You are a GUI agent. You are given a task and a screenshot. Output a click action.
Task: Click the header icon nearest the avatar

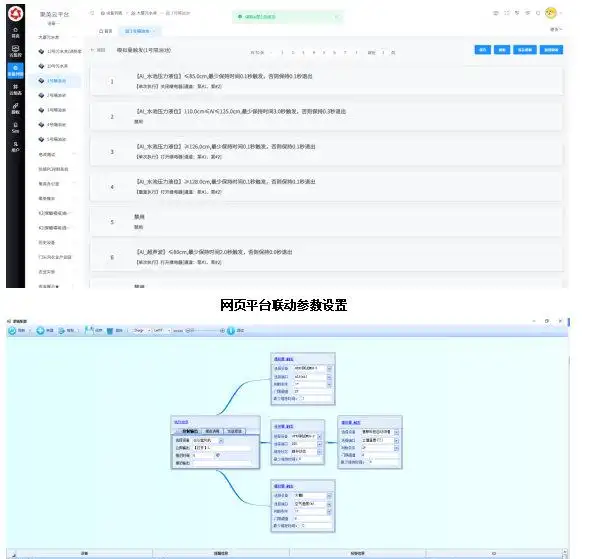point(538,13)
